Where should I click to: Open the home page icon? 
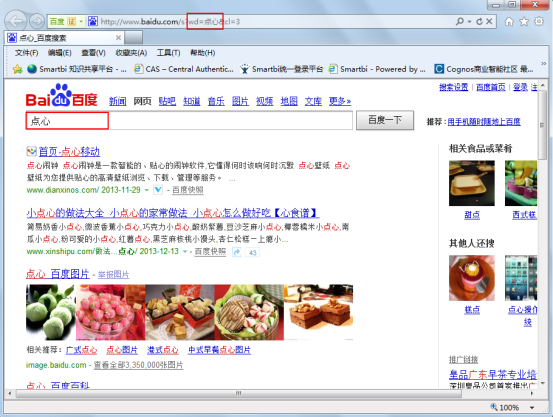509,22
